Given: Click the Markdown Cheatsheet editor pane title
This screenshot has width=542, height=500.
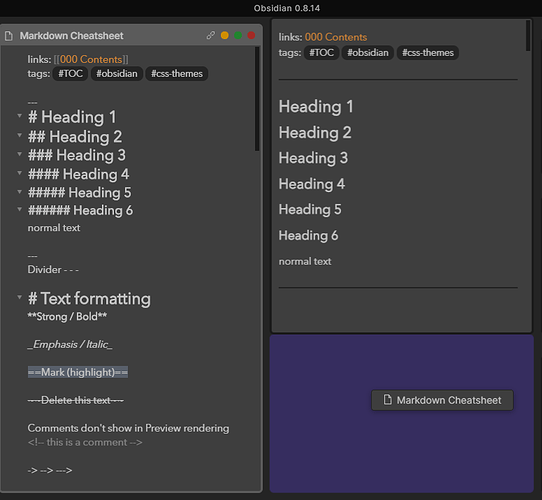Looking at the screenshot, I should click(72, 36).
